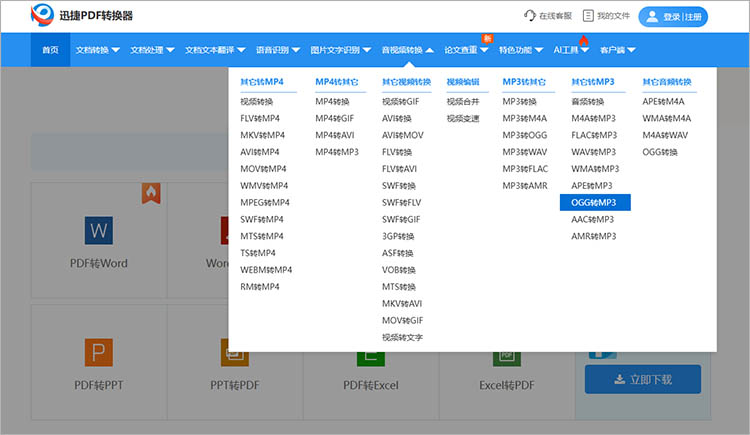This screenshot has height=435, width=750.
Task: Go to the 首页 home tab
Action: 50,50
